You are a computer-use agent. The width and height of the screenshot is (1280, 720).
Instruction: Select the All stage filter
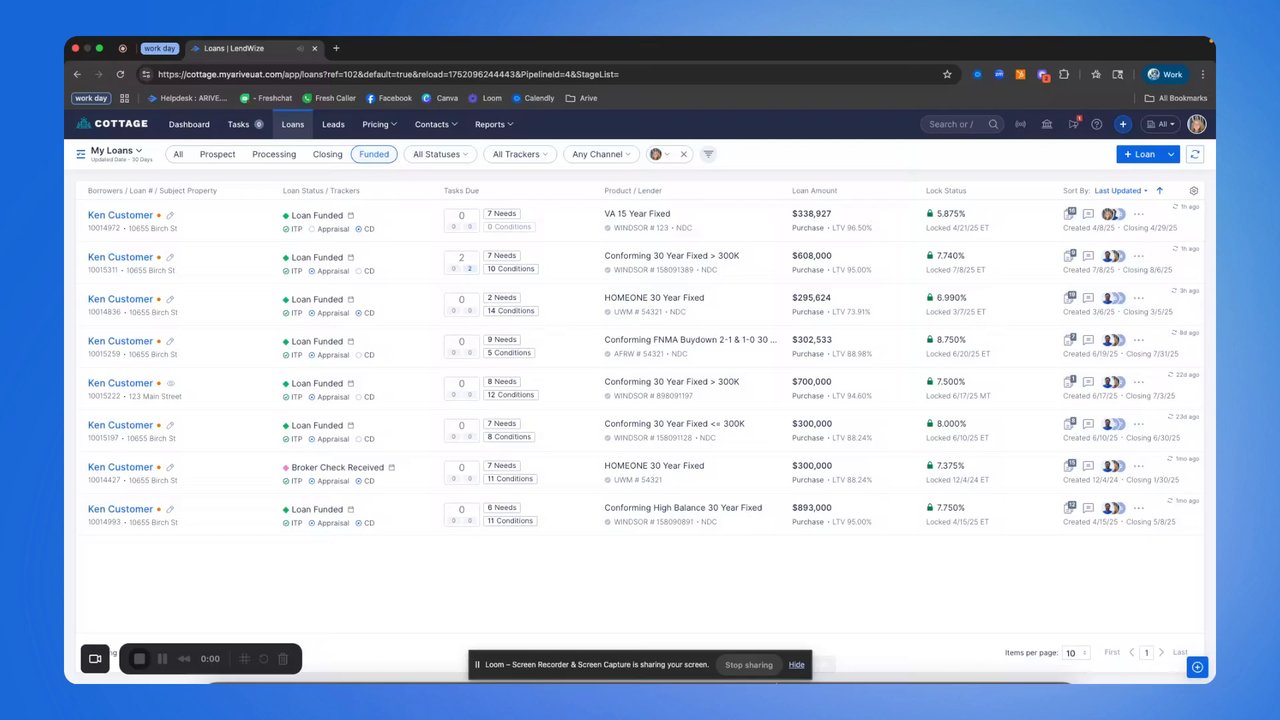(178, 154)
